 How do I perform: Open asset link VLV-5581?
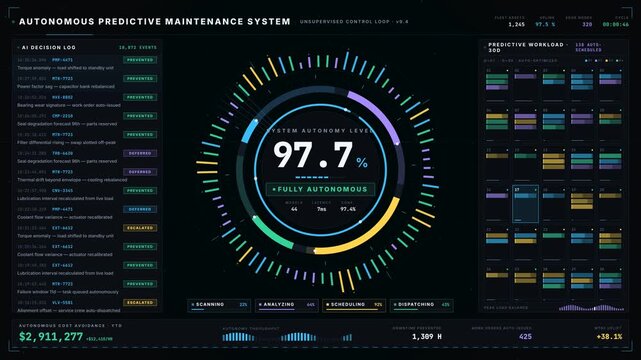click(x=63, y=302)
